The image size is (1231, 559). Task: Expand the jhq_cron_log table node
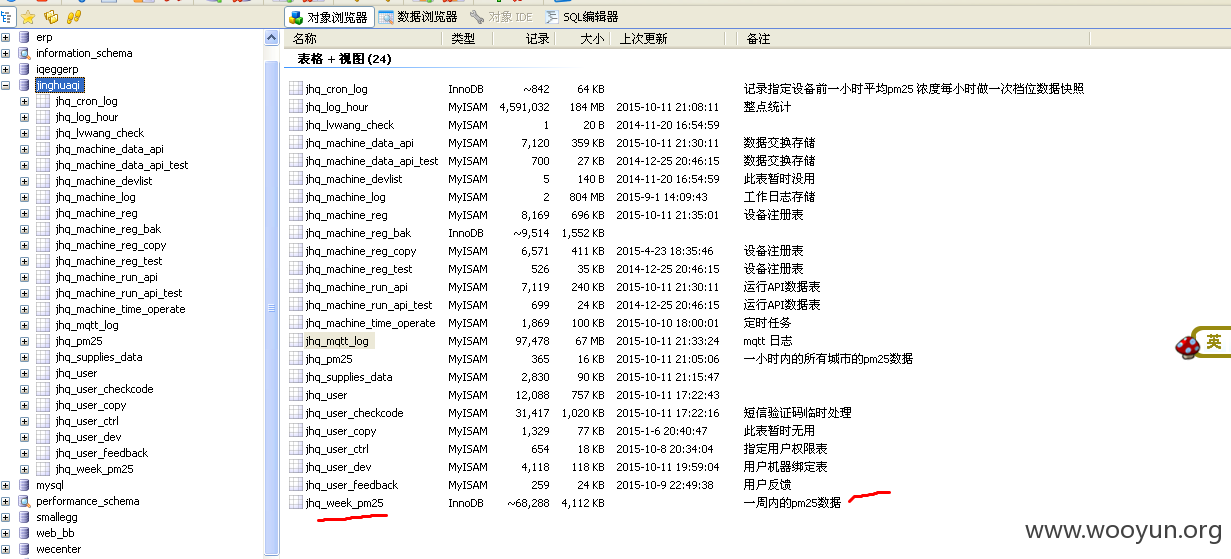25,101
